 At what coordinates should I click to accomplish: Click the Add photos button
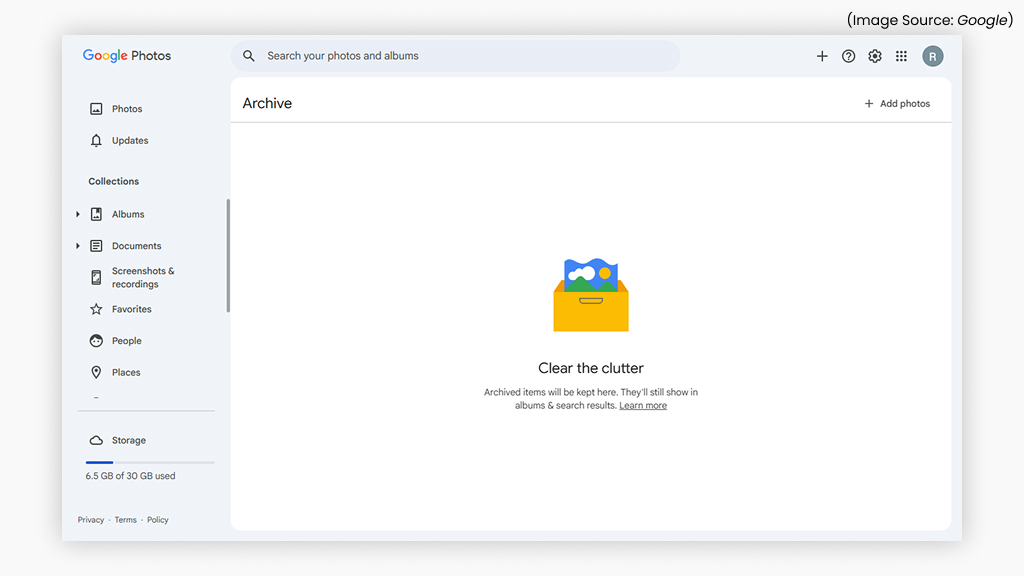point(897,103)
